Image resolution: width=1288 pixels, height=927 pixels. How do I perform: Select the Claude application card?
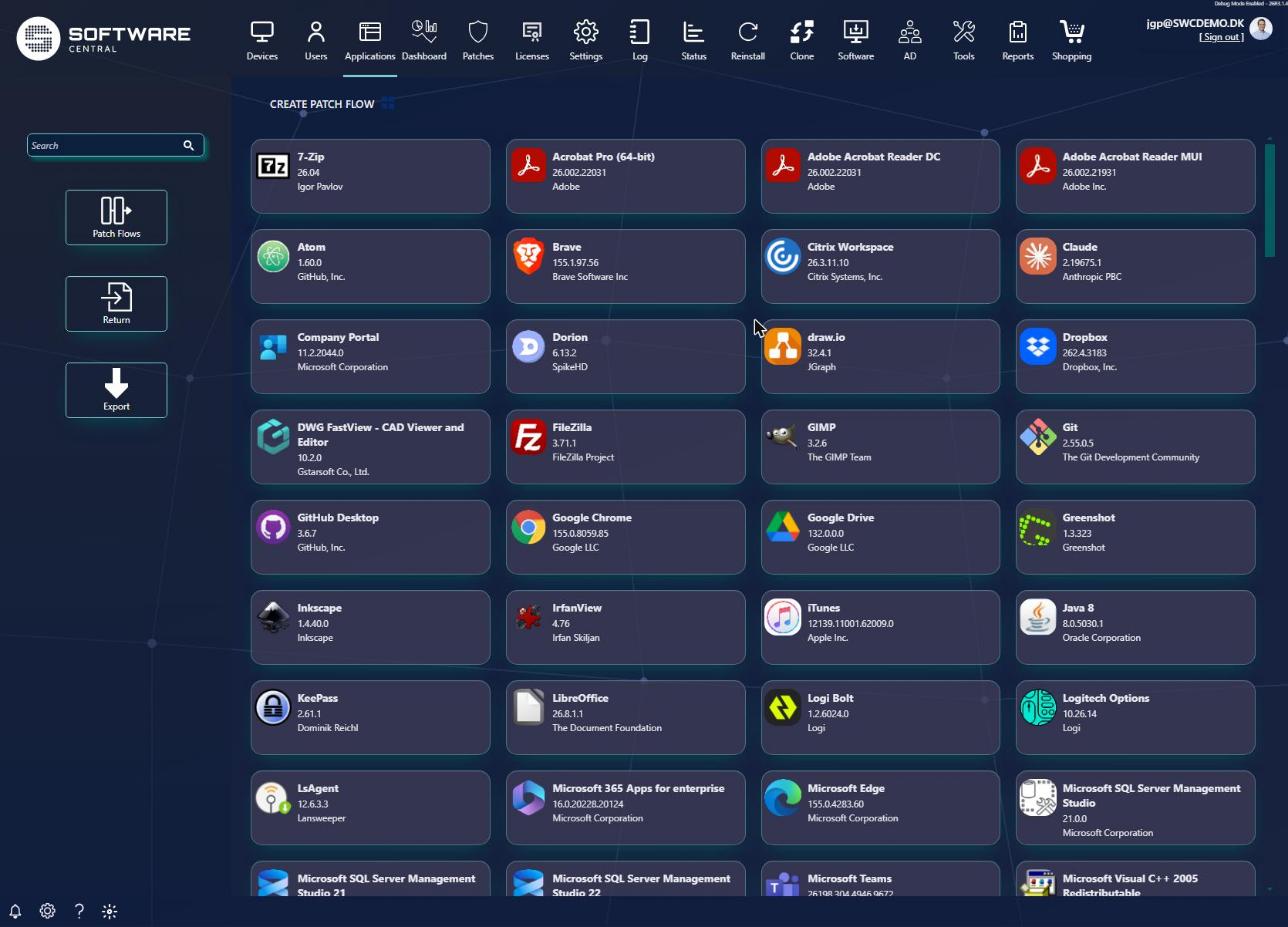click(x=1135, y=266)
